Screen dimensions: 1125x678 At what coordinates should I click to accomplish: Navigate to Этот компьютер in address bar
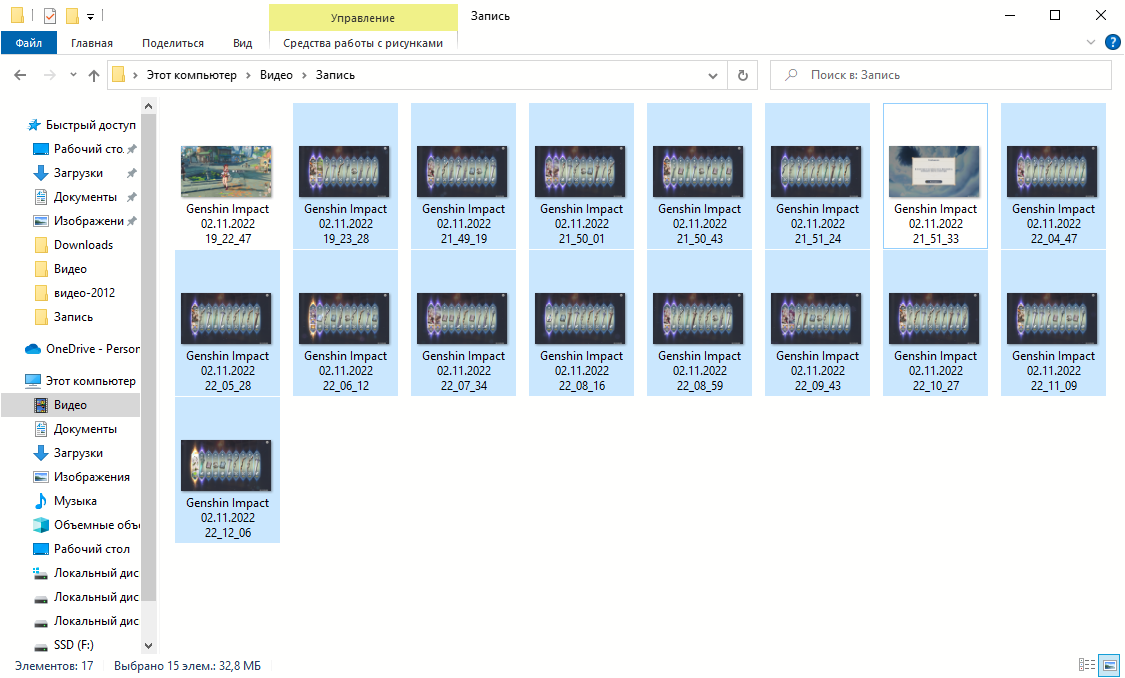point(192,75)
